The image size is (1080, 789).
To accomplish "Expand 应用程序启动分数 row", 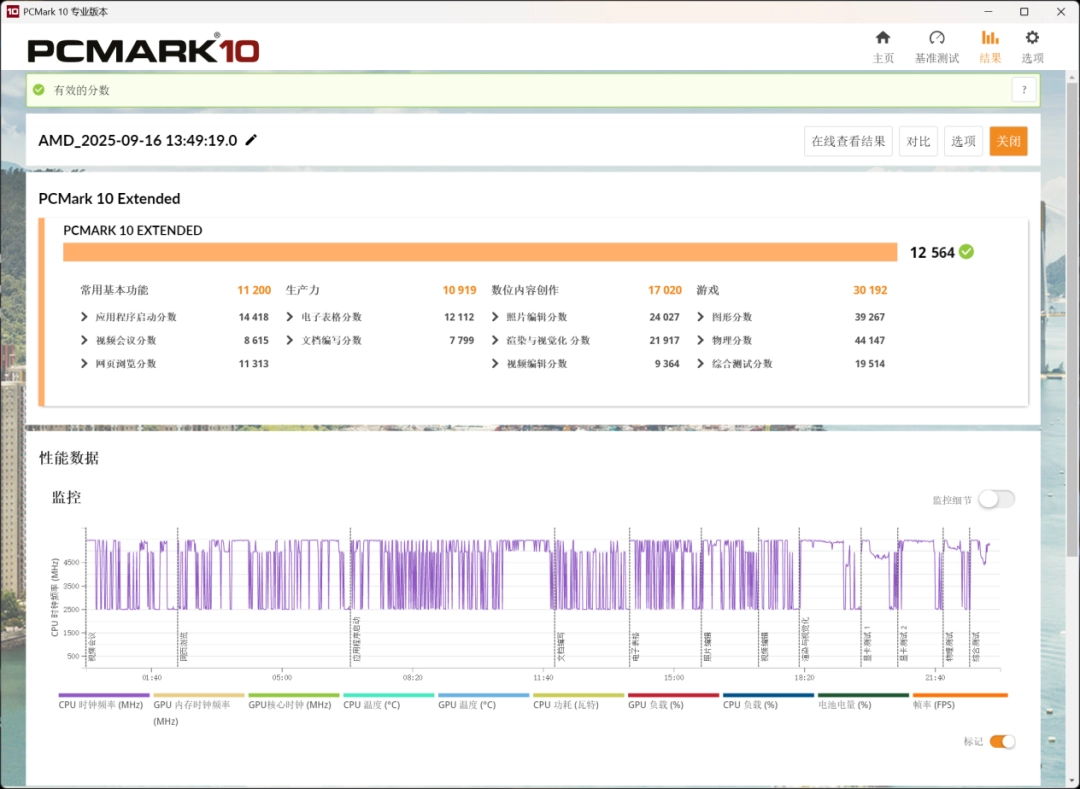I will (x=84, y=317).
